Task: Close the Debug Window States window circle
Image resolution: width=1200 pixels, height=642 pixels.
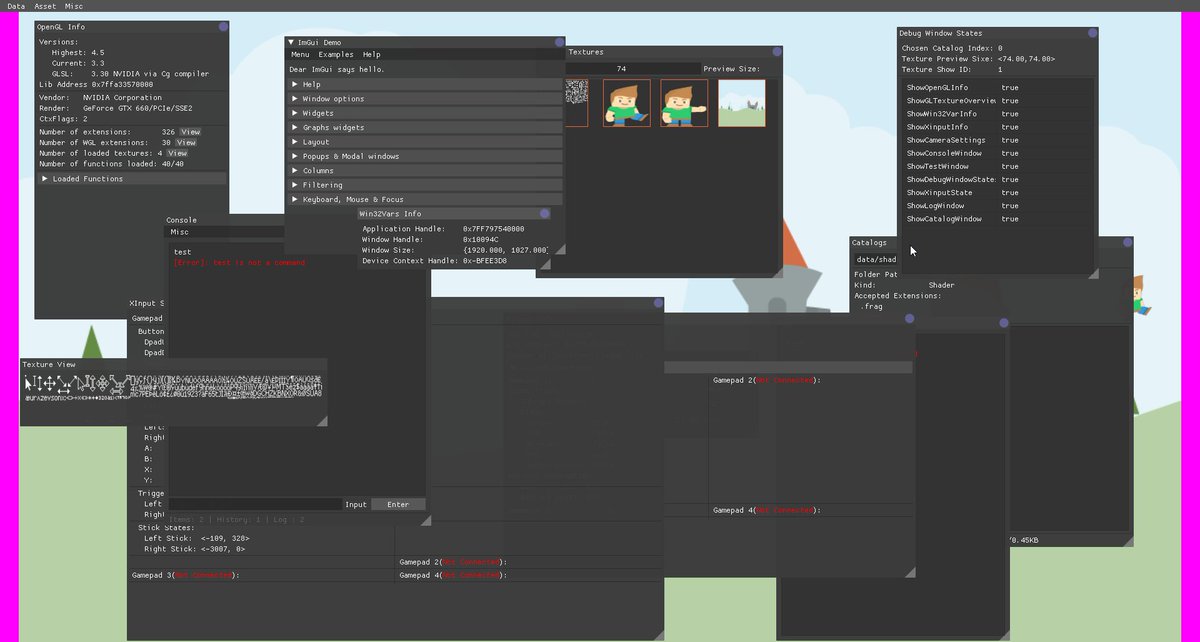Action: pyautogui.click(x=1093, y=33)
